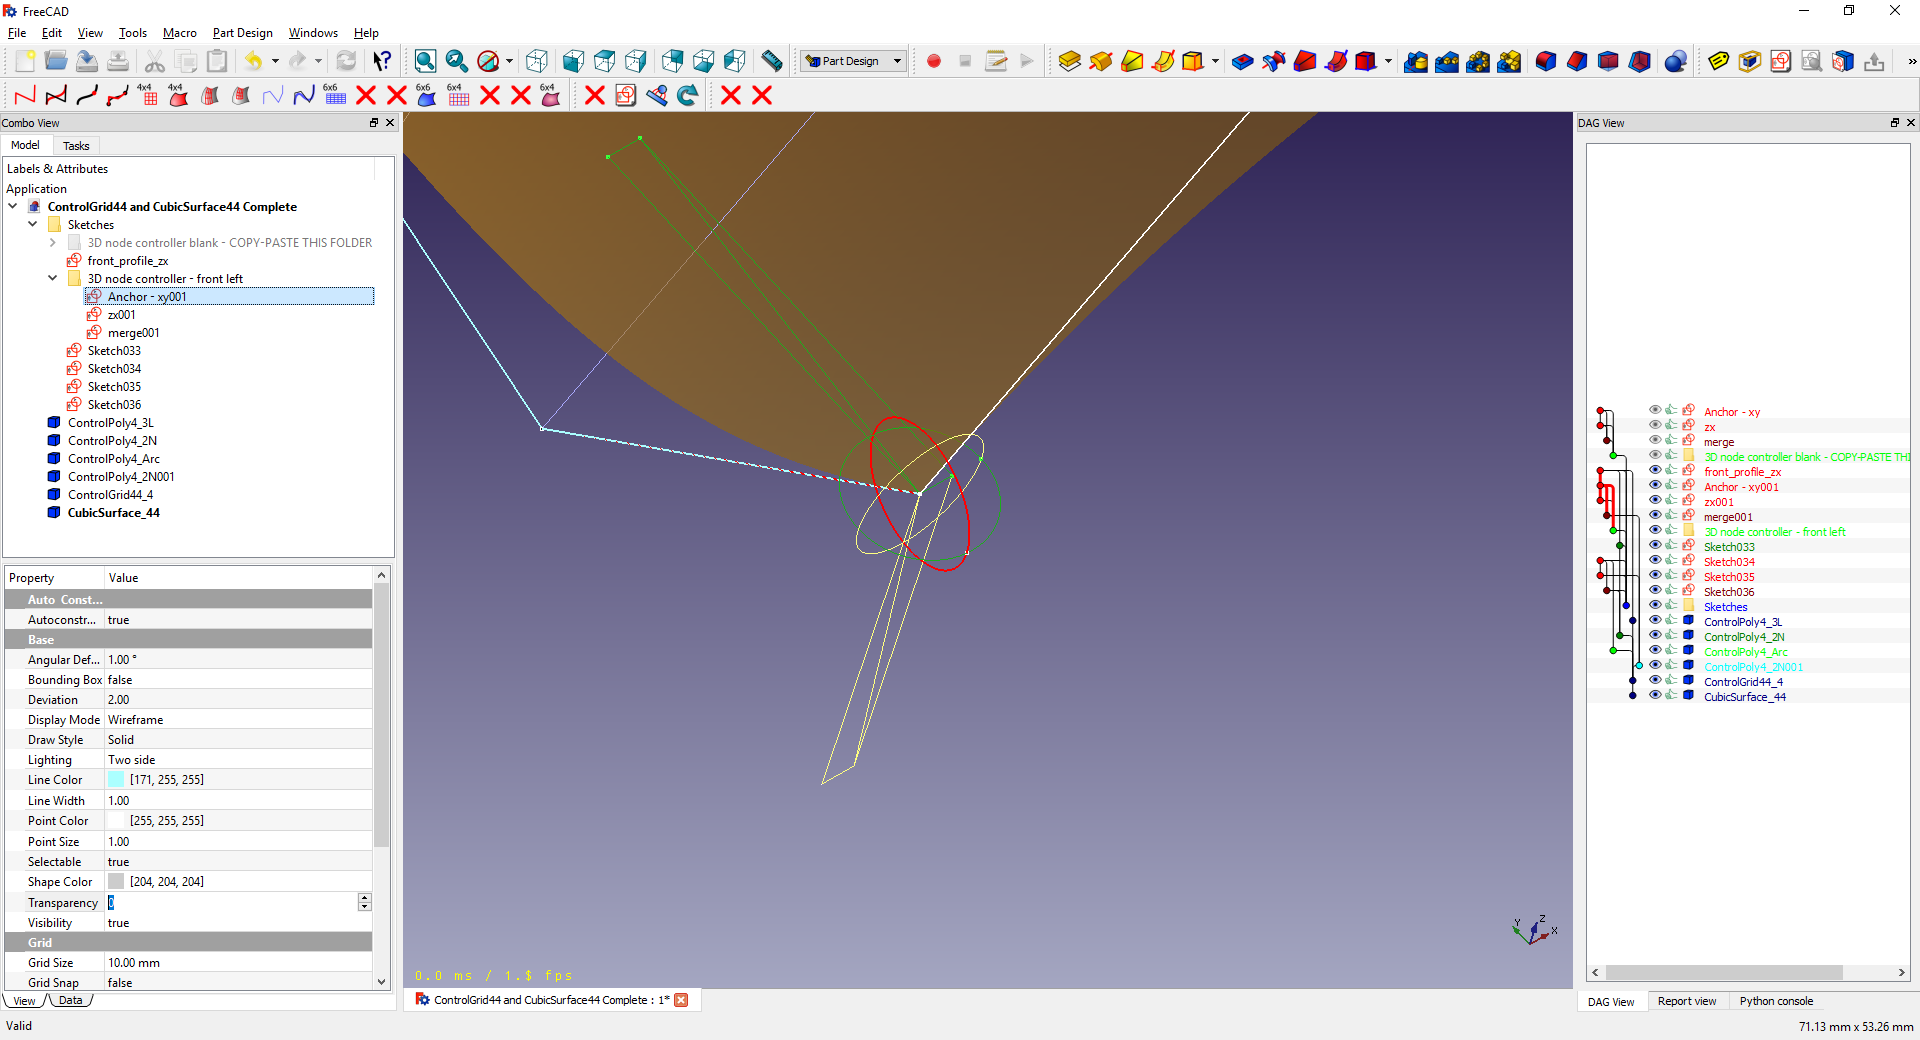The width and height of the screenshot is (1920, 1040).
Task: Toggle eye icon for ControlPoly4_3L in DAG View
Action: (1655, 620)
